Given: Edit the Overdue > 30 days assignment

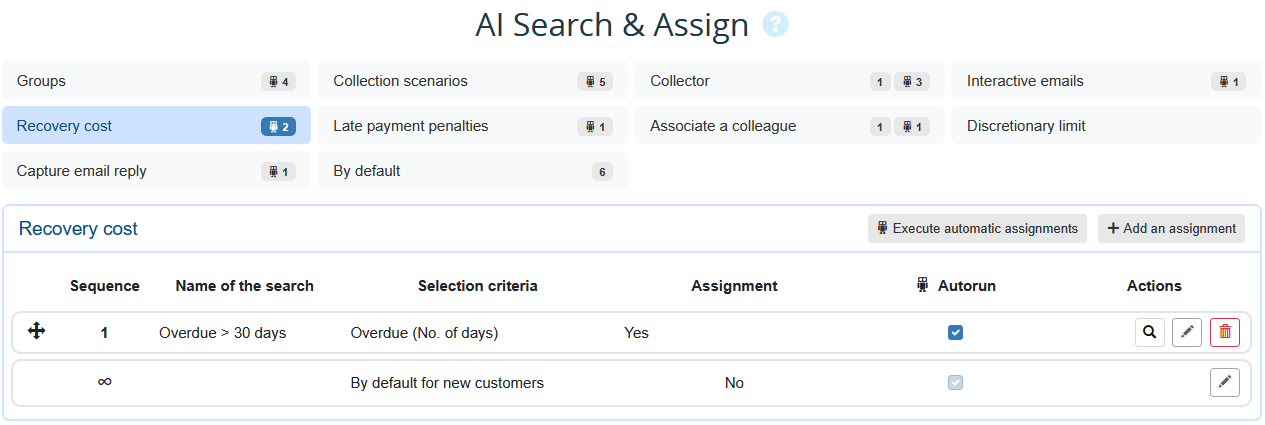Looking at the screenshot, I should click(1187, 333).
